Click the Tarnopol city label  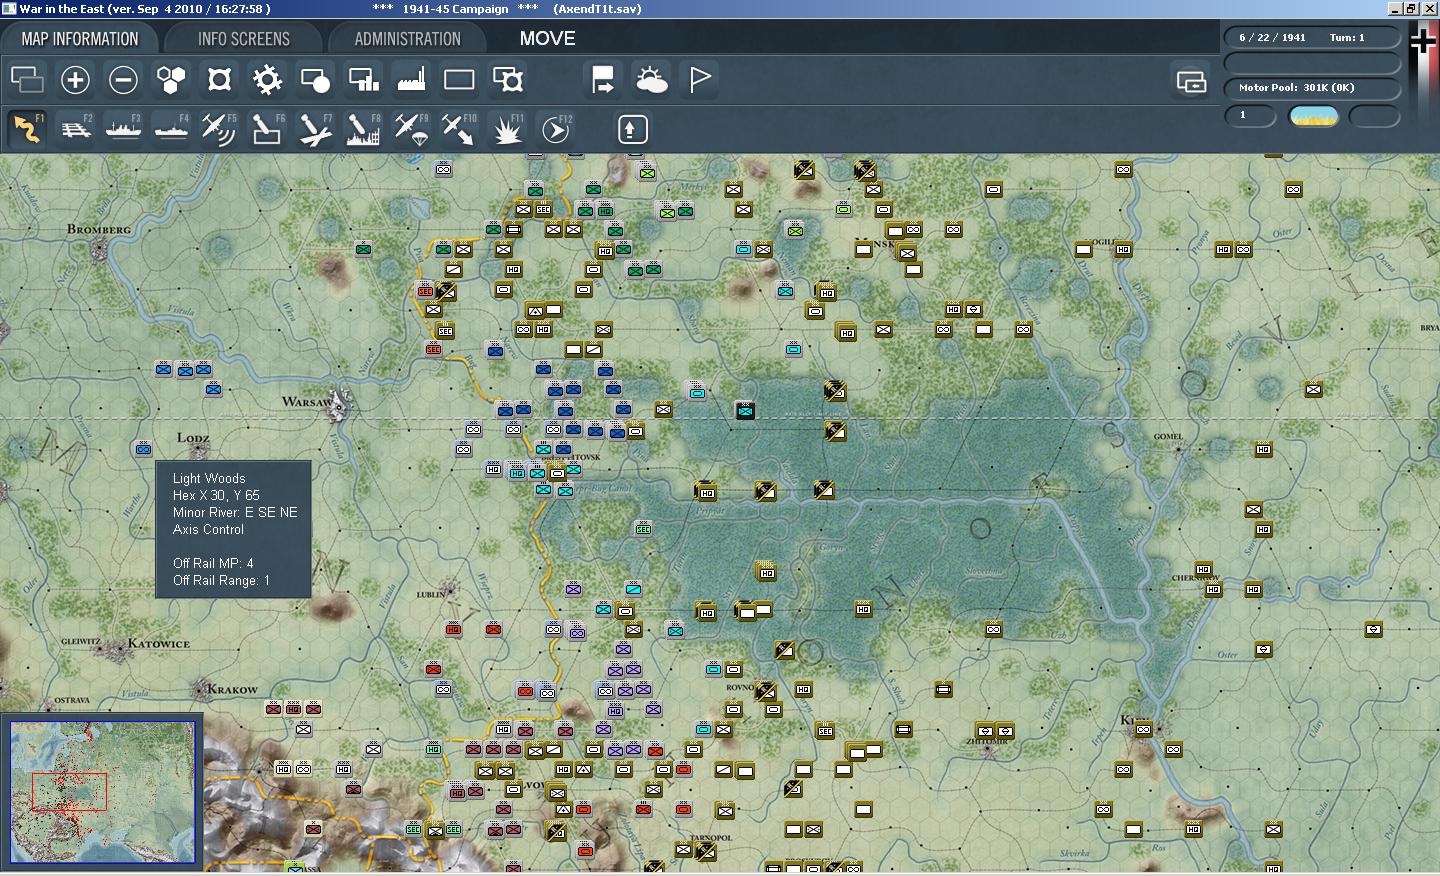pyautogui.click(x=711, y=838)
